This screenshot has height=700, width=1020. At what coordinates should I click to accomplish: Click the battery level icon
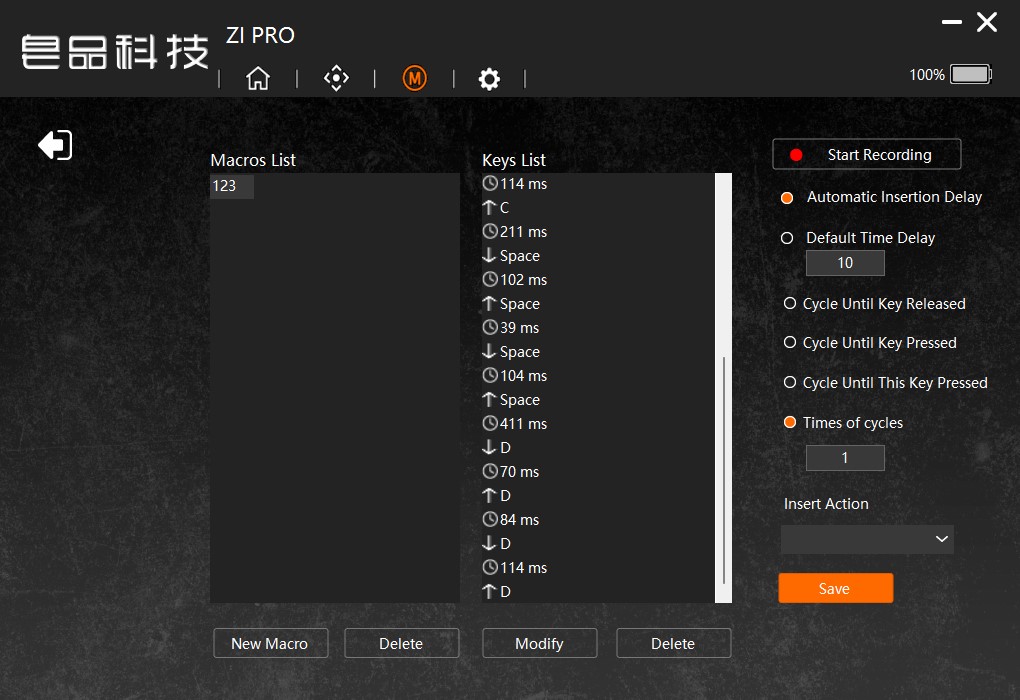point(971,74)
